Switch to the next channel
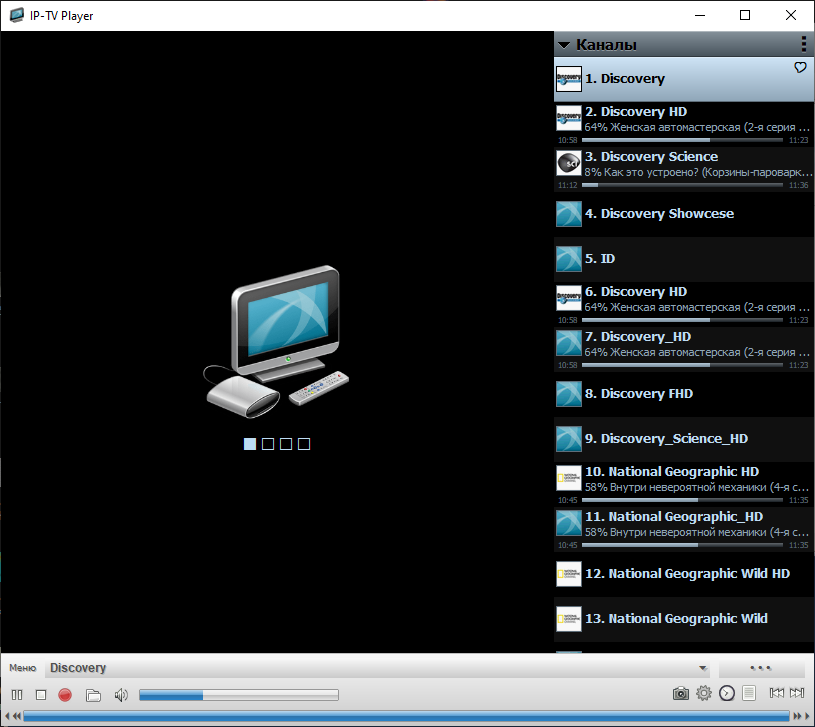The width and height of the screenshot is (815, 727). [797, 693]
